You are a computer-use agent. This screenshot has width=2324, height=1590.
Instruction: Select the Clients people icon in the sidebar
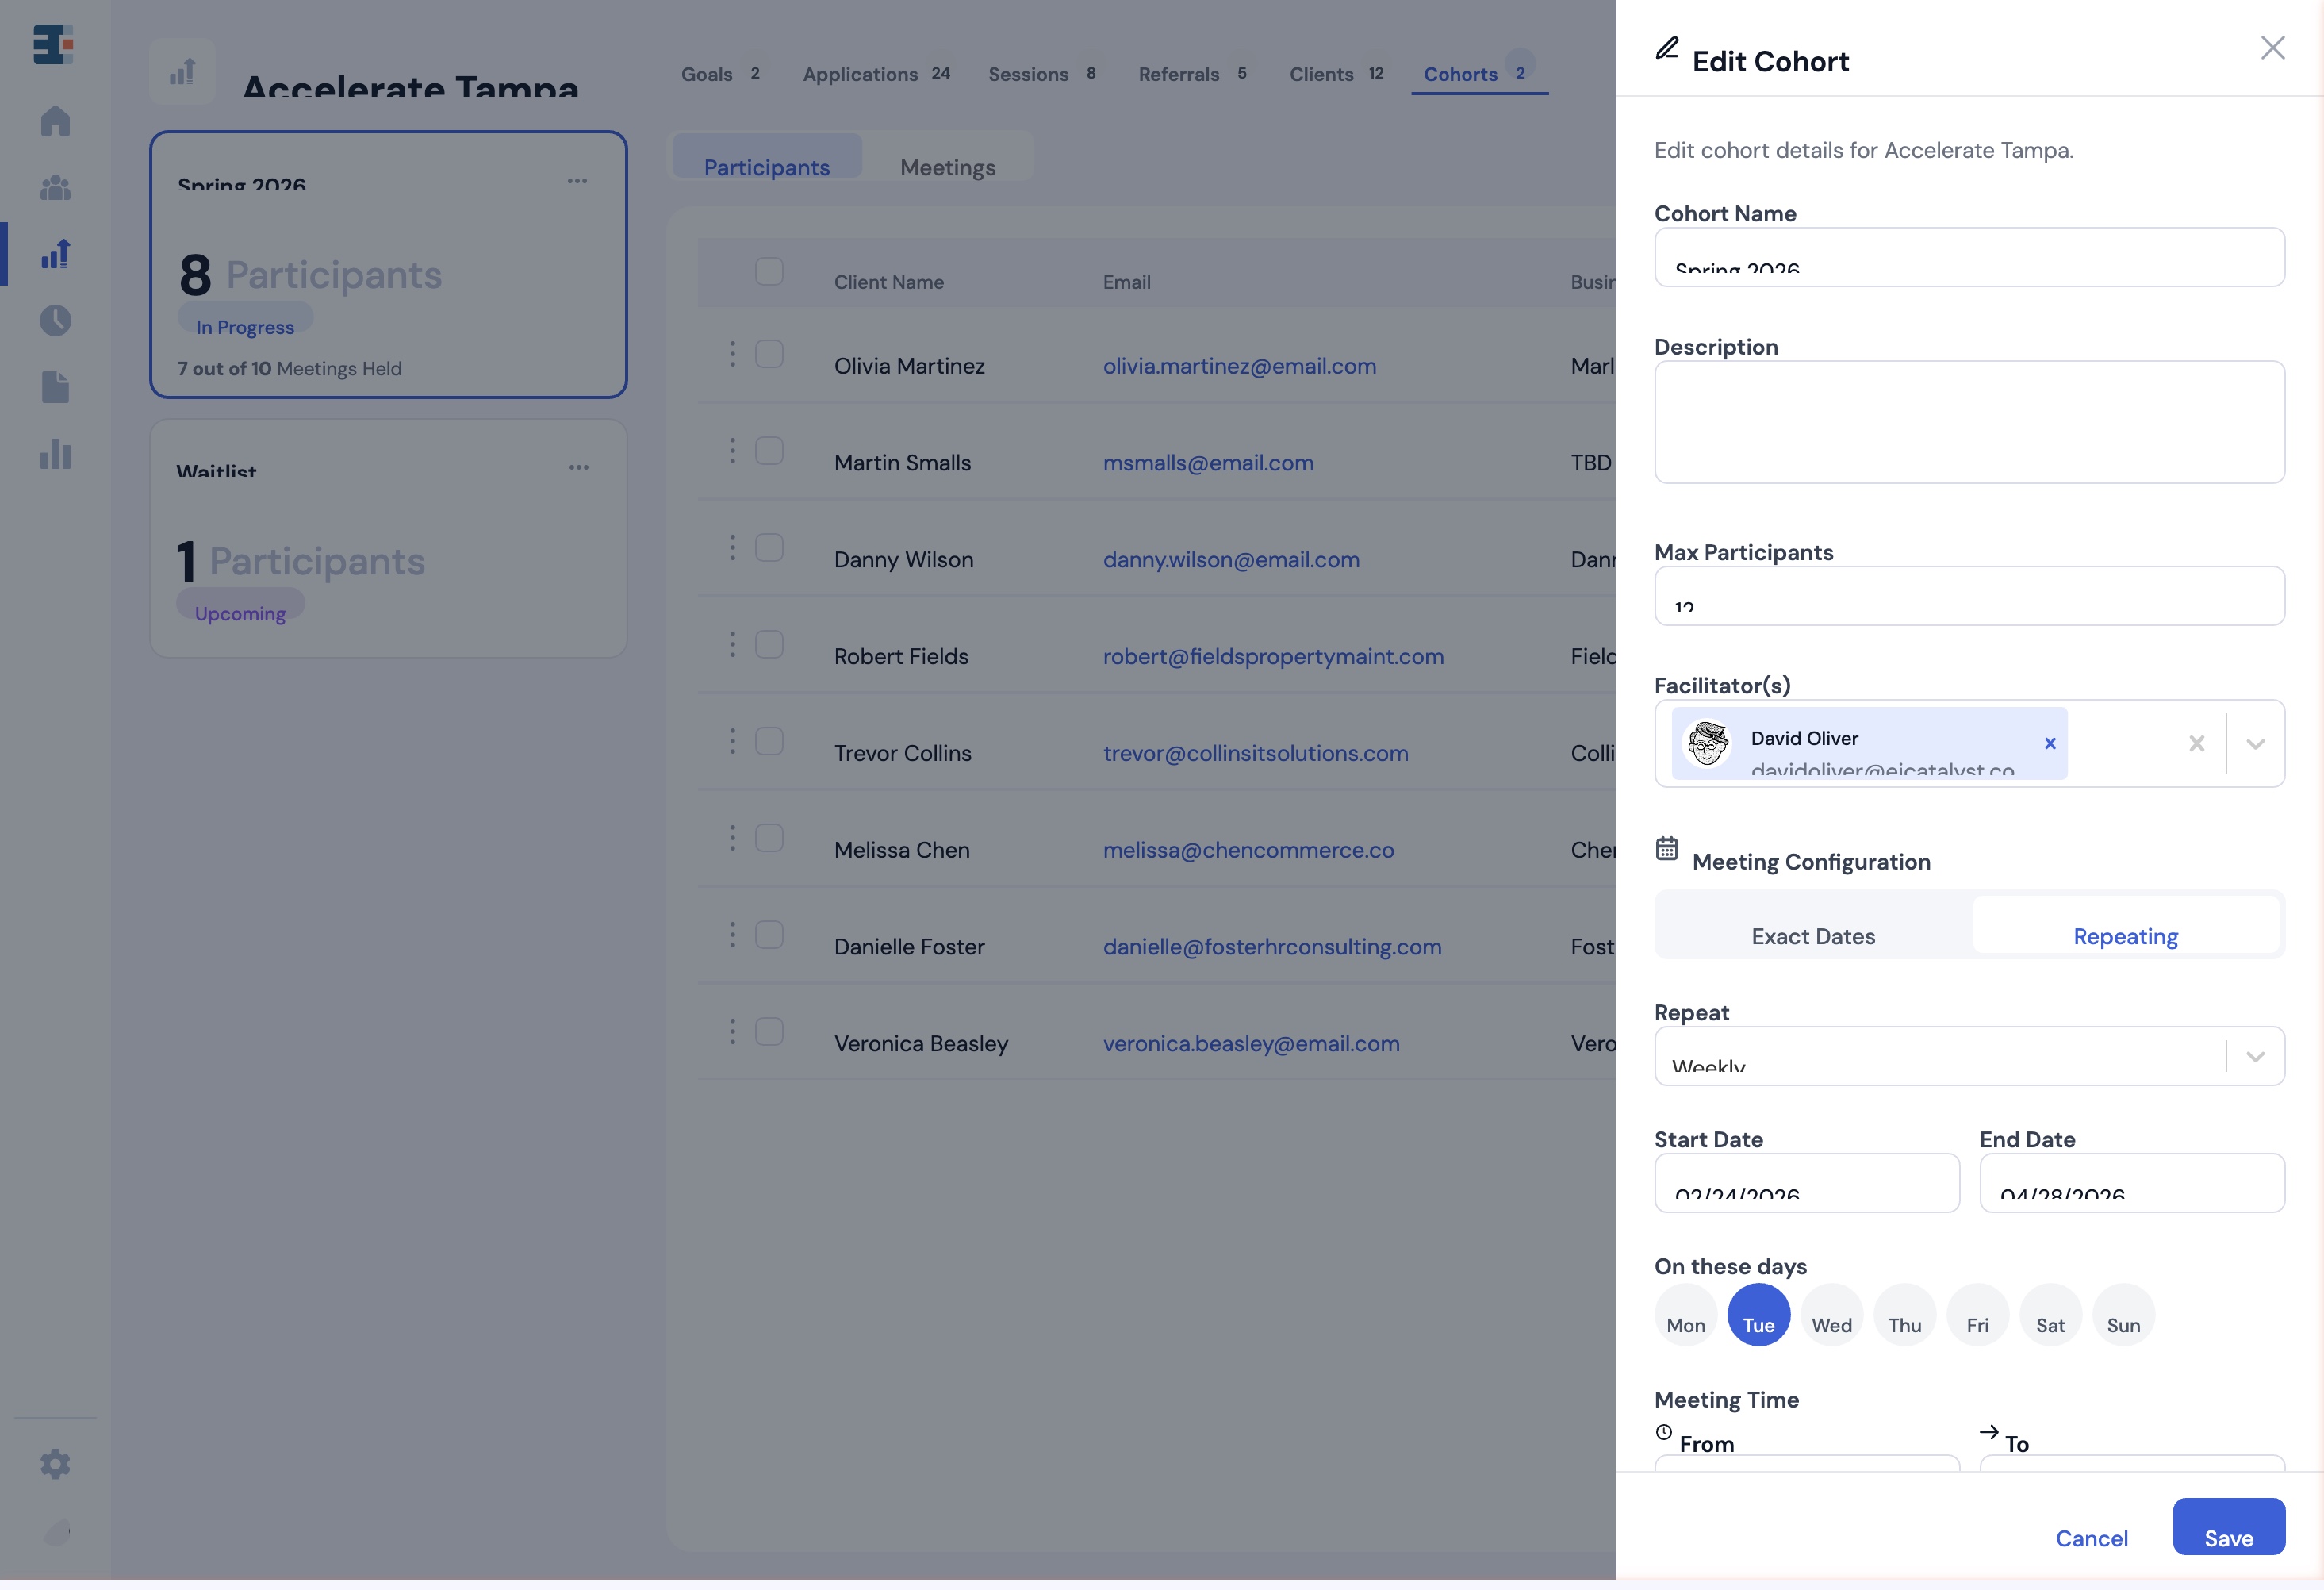55,188
